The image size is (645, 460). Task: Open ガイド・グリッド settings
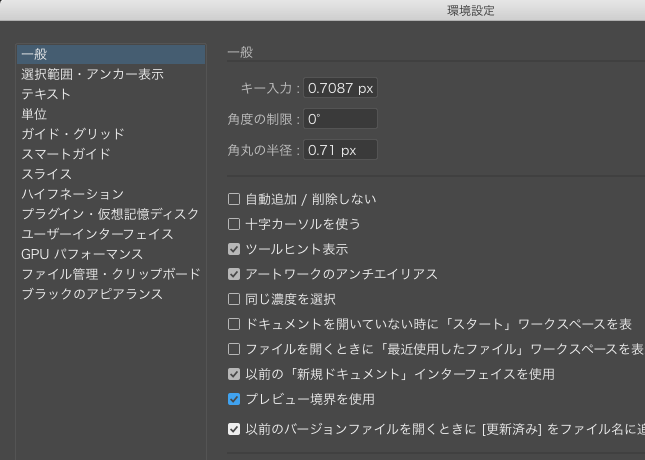click(x=111, y=134)
